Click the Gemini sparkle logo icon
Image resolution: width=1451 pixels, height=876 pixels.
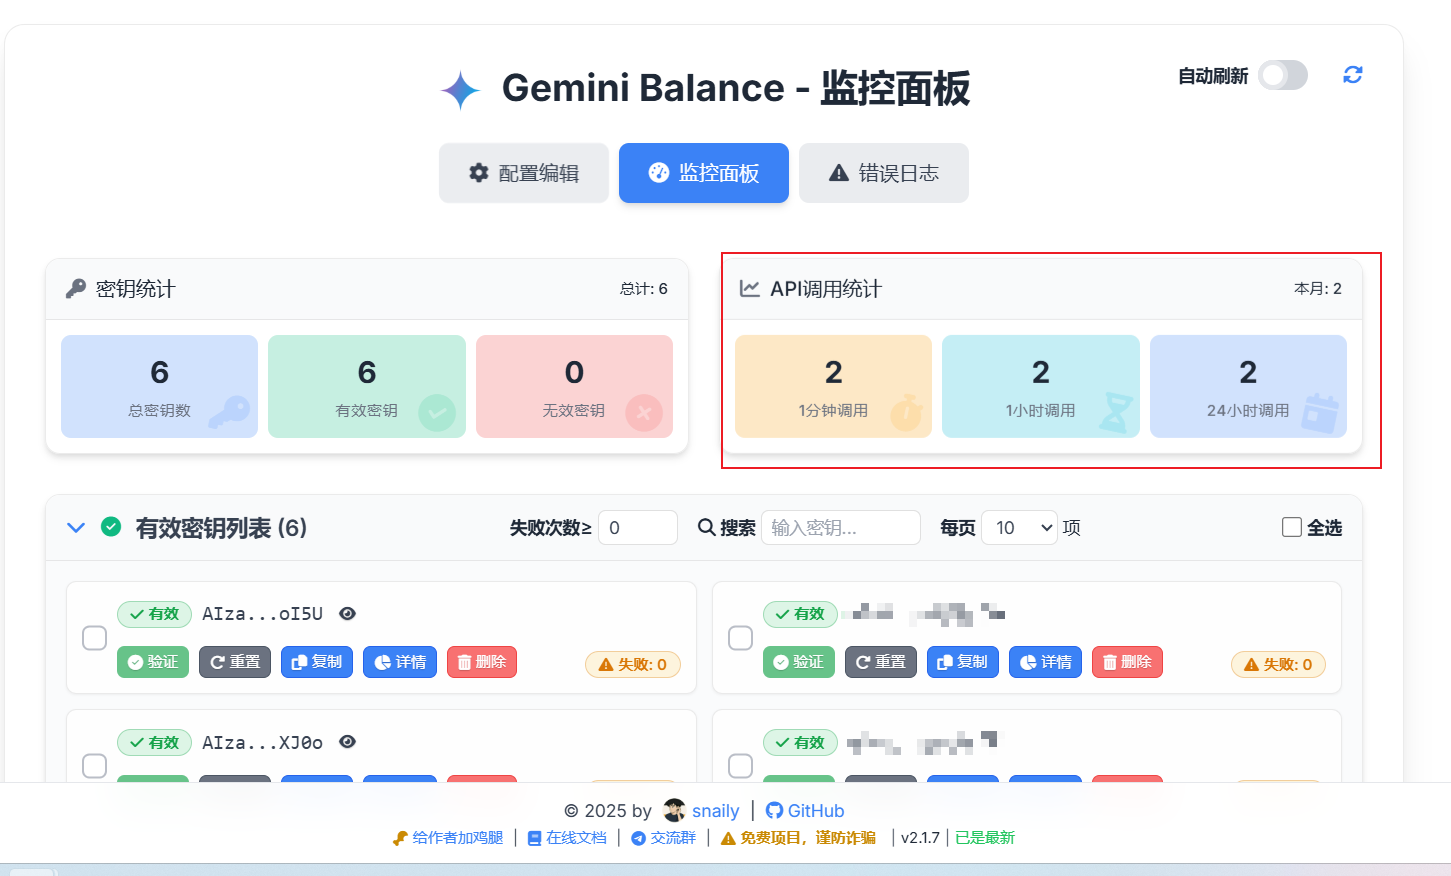[x=460, y=90]
